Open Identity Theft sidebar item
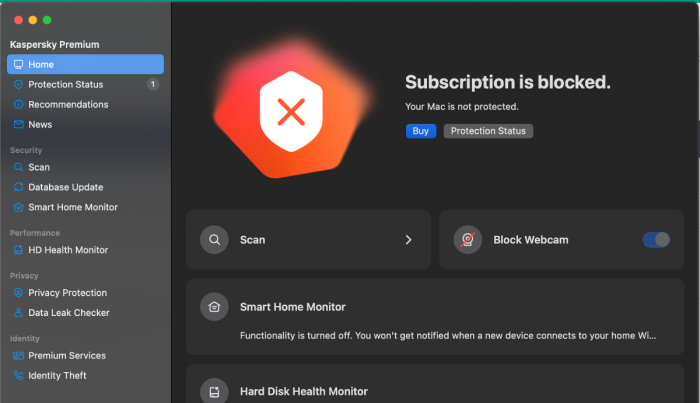Viewport: 700px width, 403px height. [85, 375]
